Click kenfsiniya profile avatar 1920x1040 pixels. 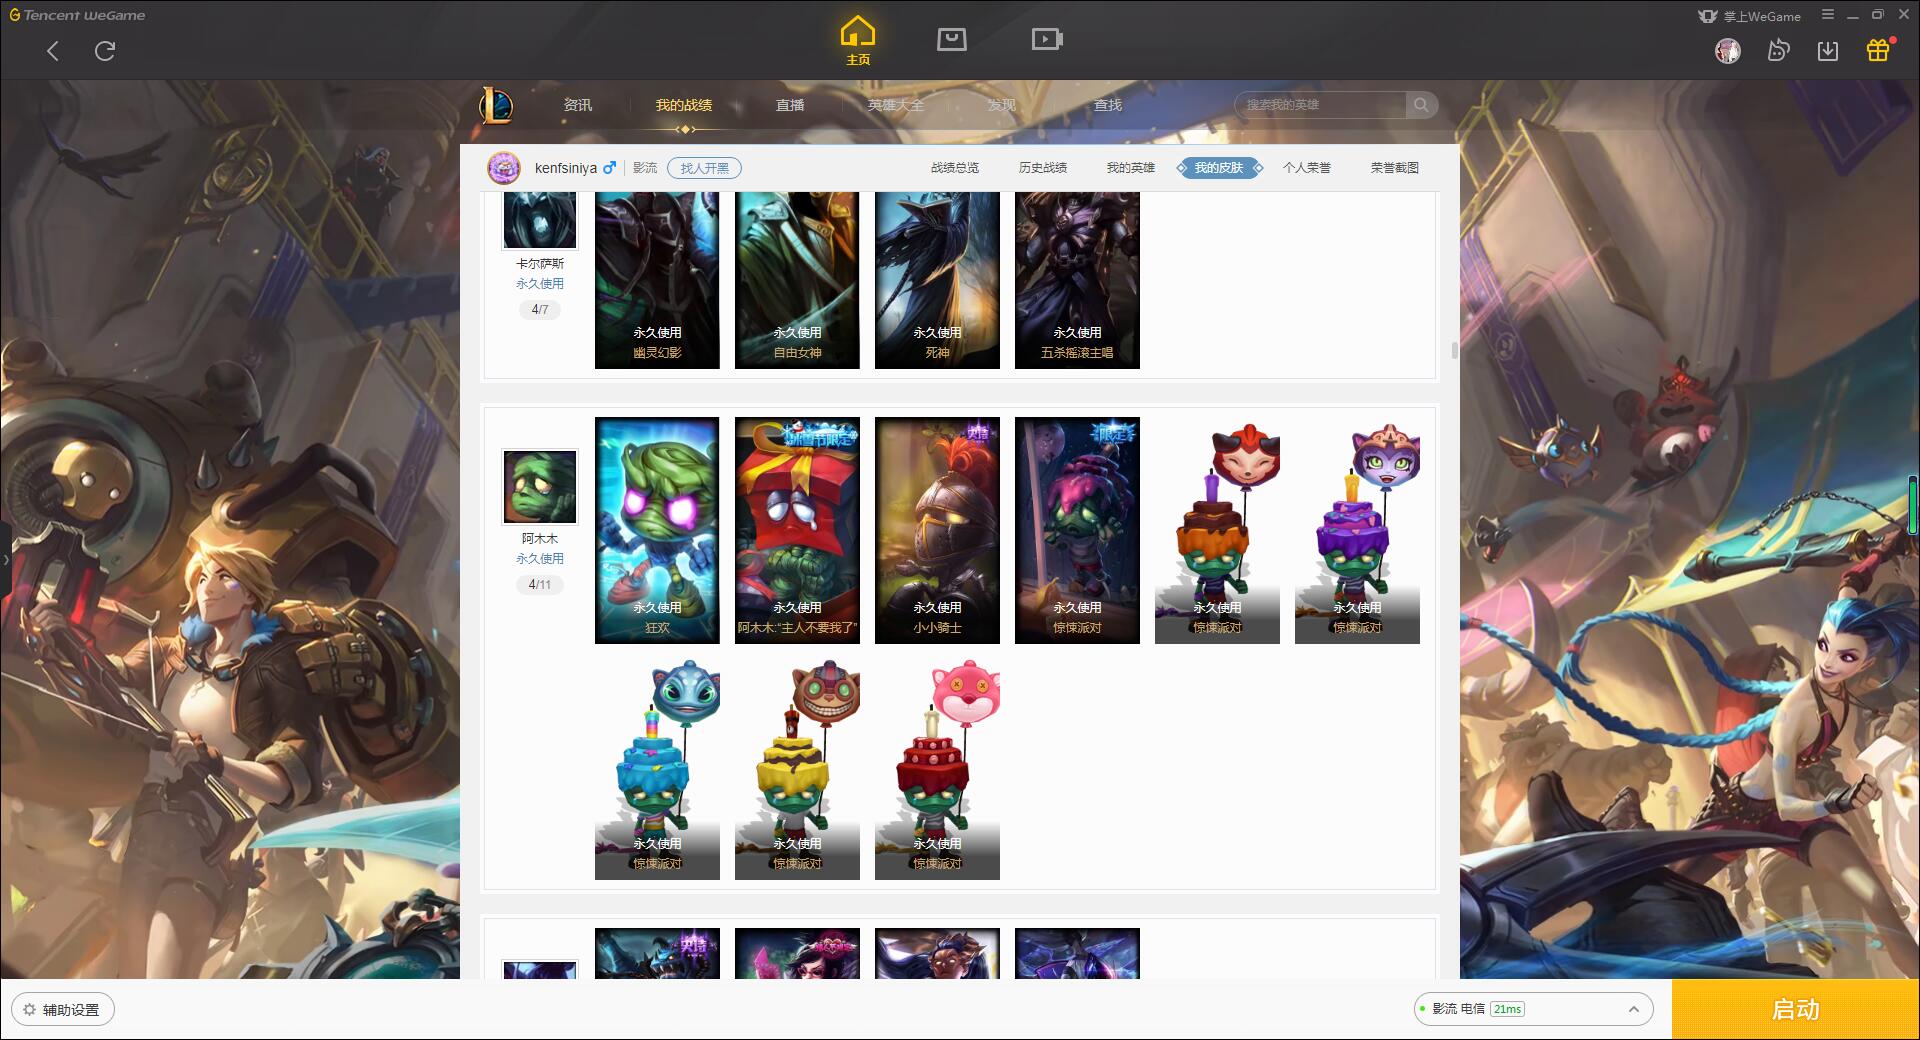tap(504, 168)
